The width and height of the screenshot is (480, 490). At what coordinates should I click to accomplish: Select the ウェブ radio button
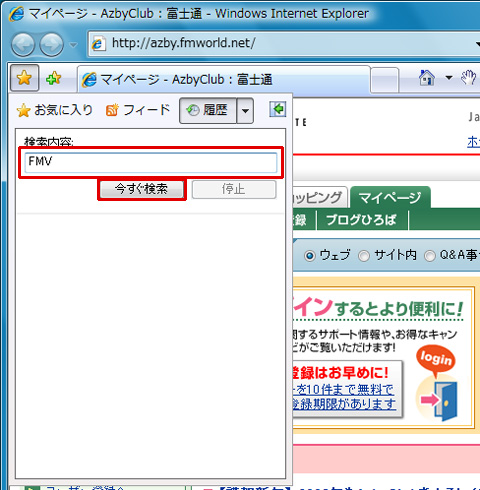tap(310, 256)
